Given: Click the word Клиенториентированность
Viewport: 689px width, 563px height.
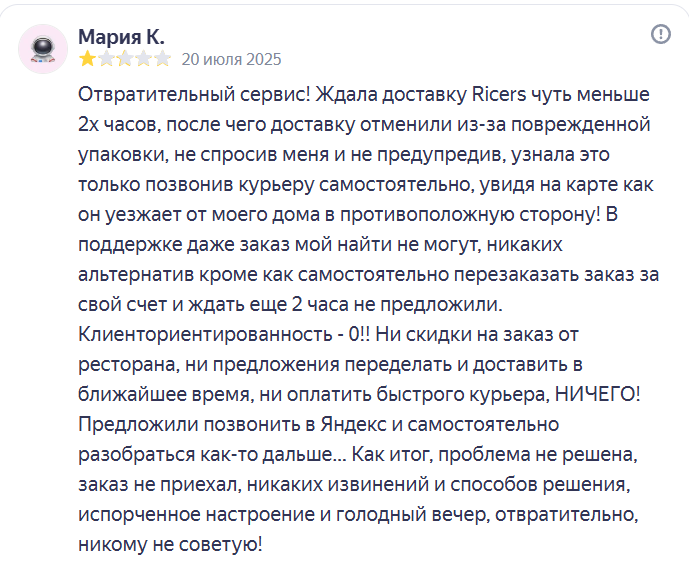Looking at the screenshot, I should pos(205,334).
